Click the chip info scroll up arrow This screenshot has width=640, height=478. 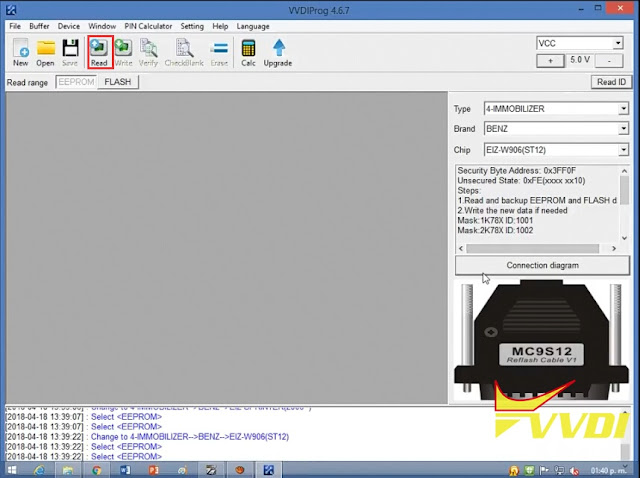[624, 171]
